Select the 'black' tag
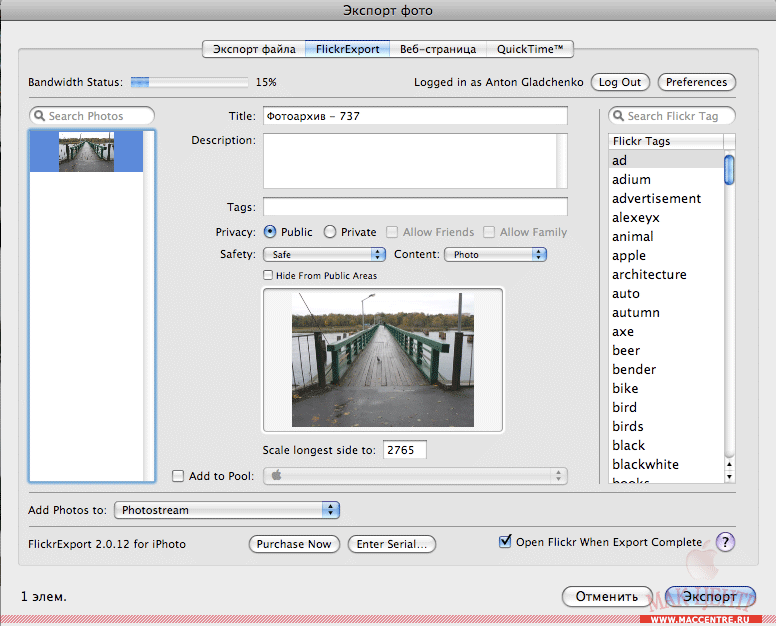Image resolution: width=776 pixels, height=626 pixels. pyautogui.click(x=666, y=445)
